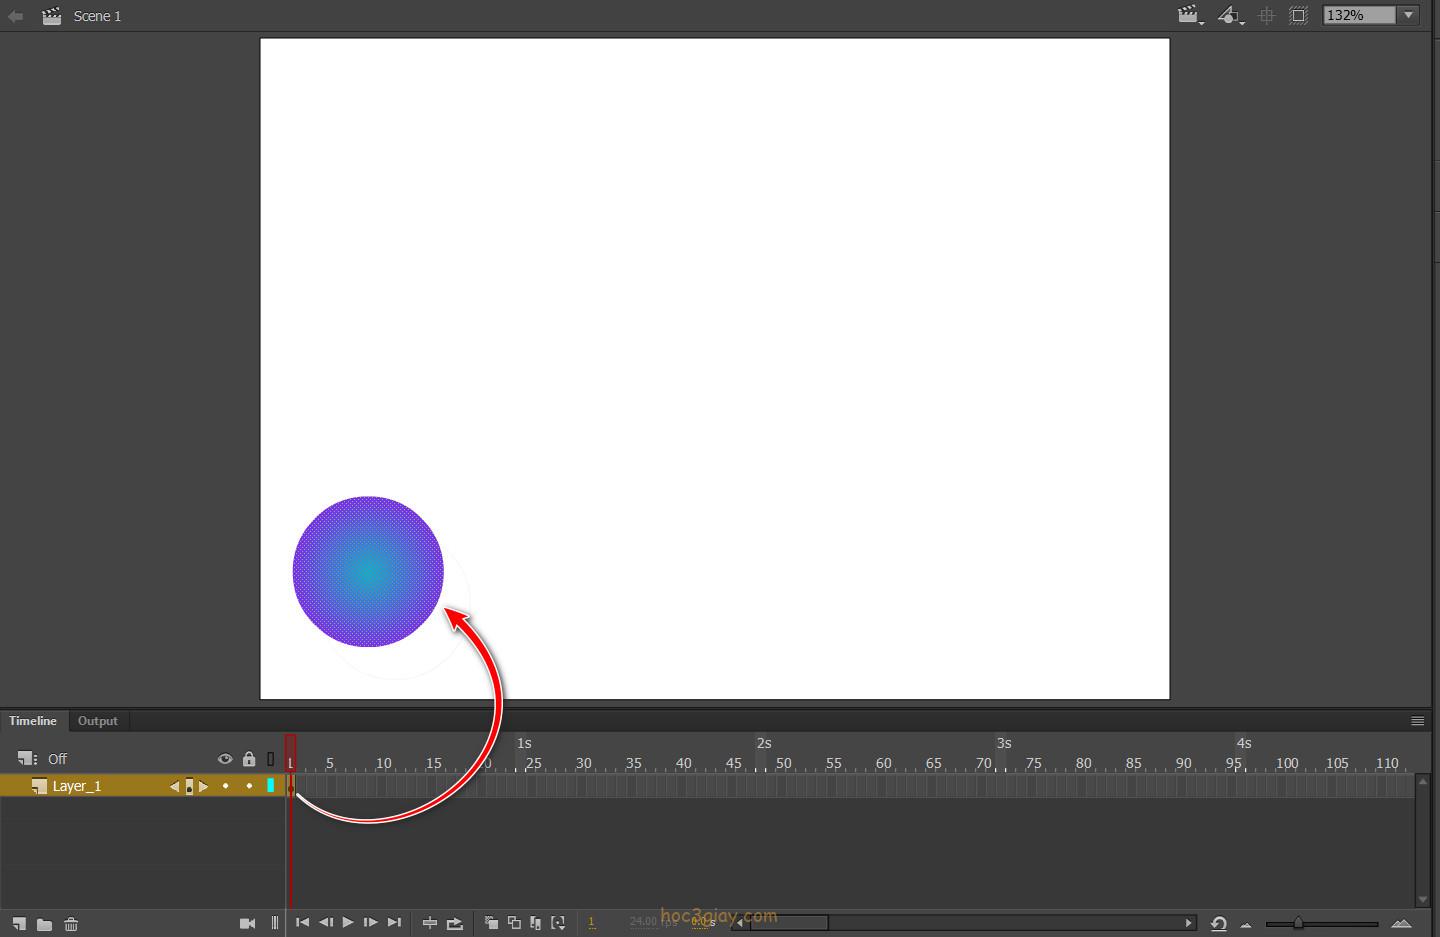Click the timeline vertical scrollbar down arrow
1440x937 pixels.
[1423, 899]
